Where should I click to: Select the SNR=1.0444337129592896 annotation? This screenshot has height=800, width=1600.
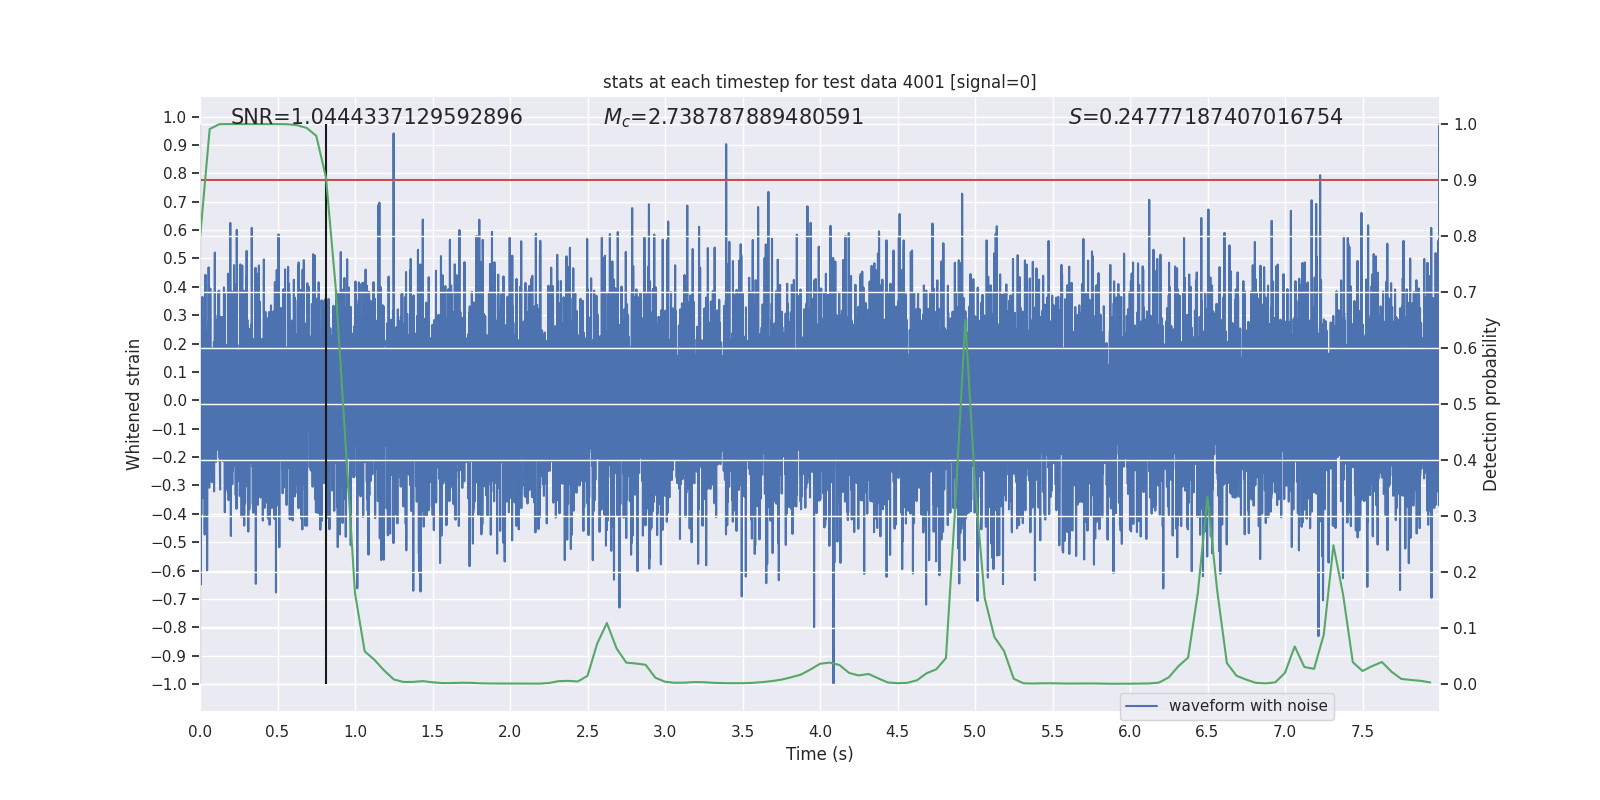point(376,117)
